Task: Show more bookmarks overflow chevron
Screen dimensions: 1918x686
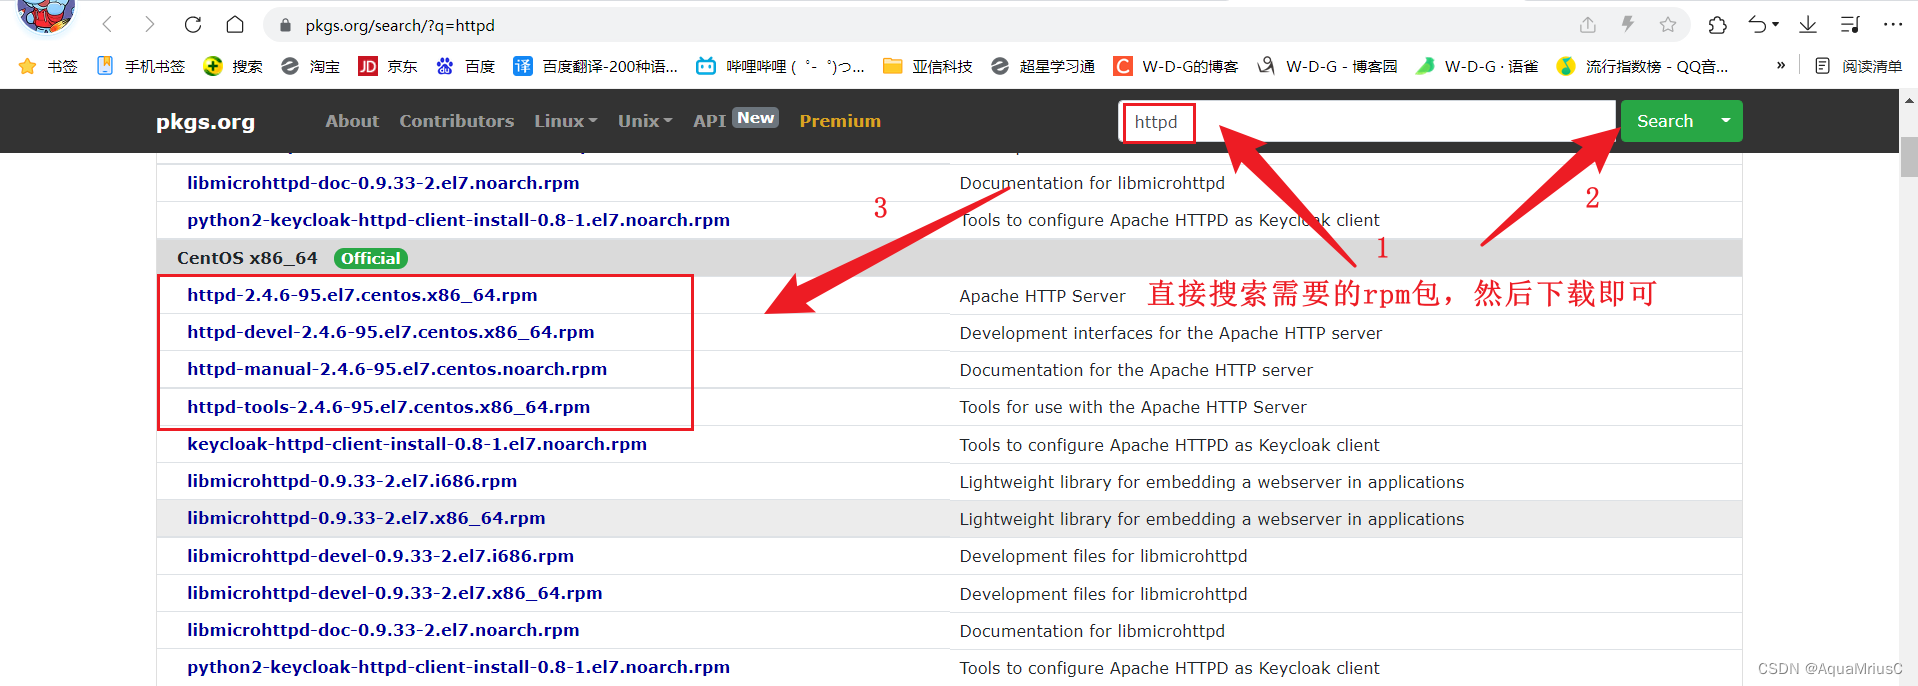Action: click(1780, 66)
